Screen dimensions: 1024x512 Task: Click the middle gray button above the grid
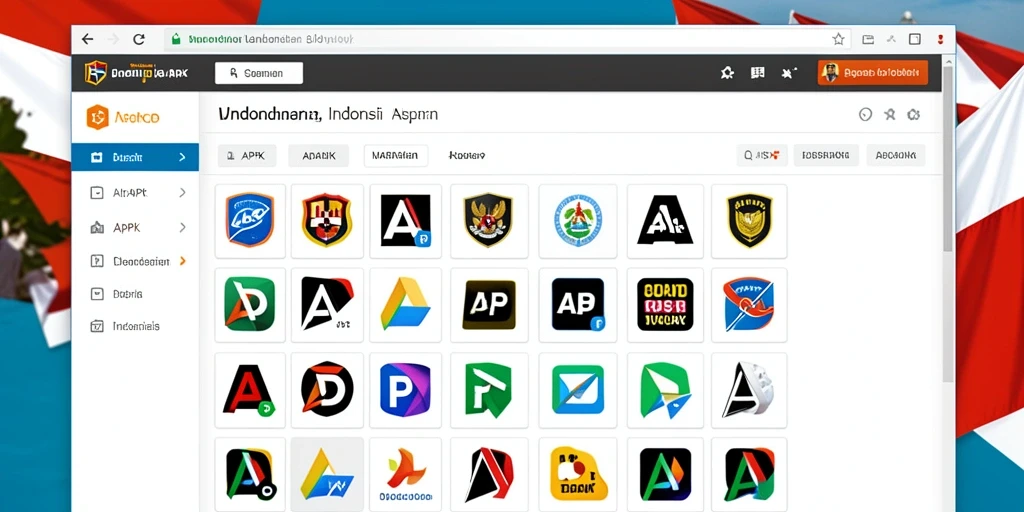tap(825, 155)
